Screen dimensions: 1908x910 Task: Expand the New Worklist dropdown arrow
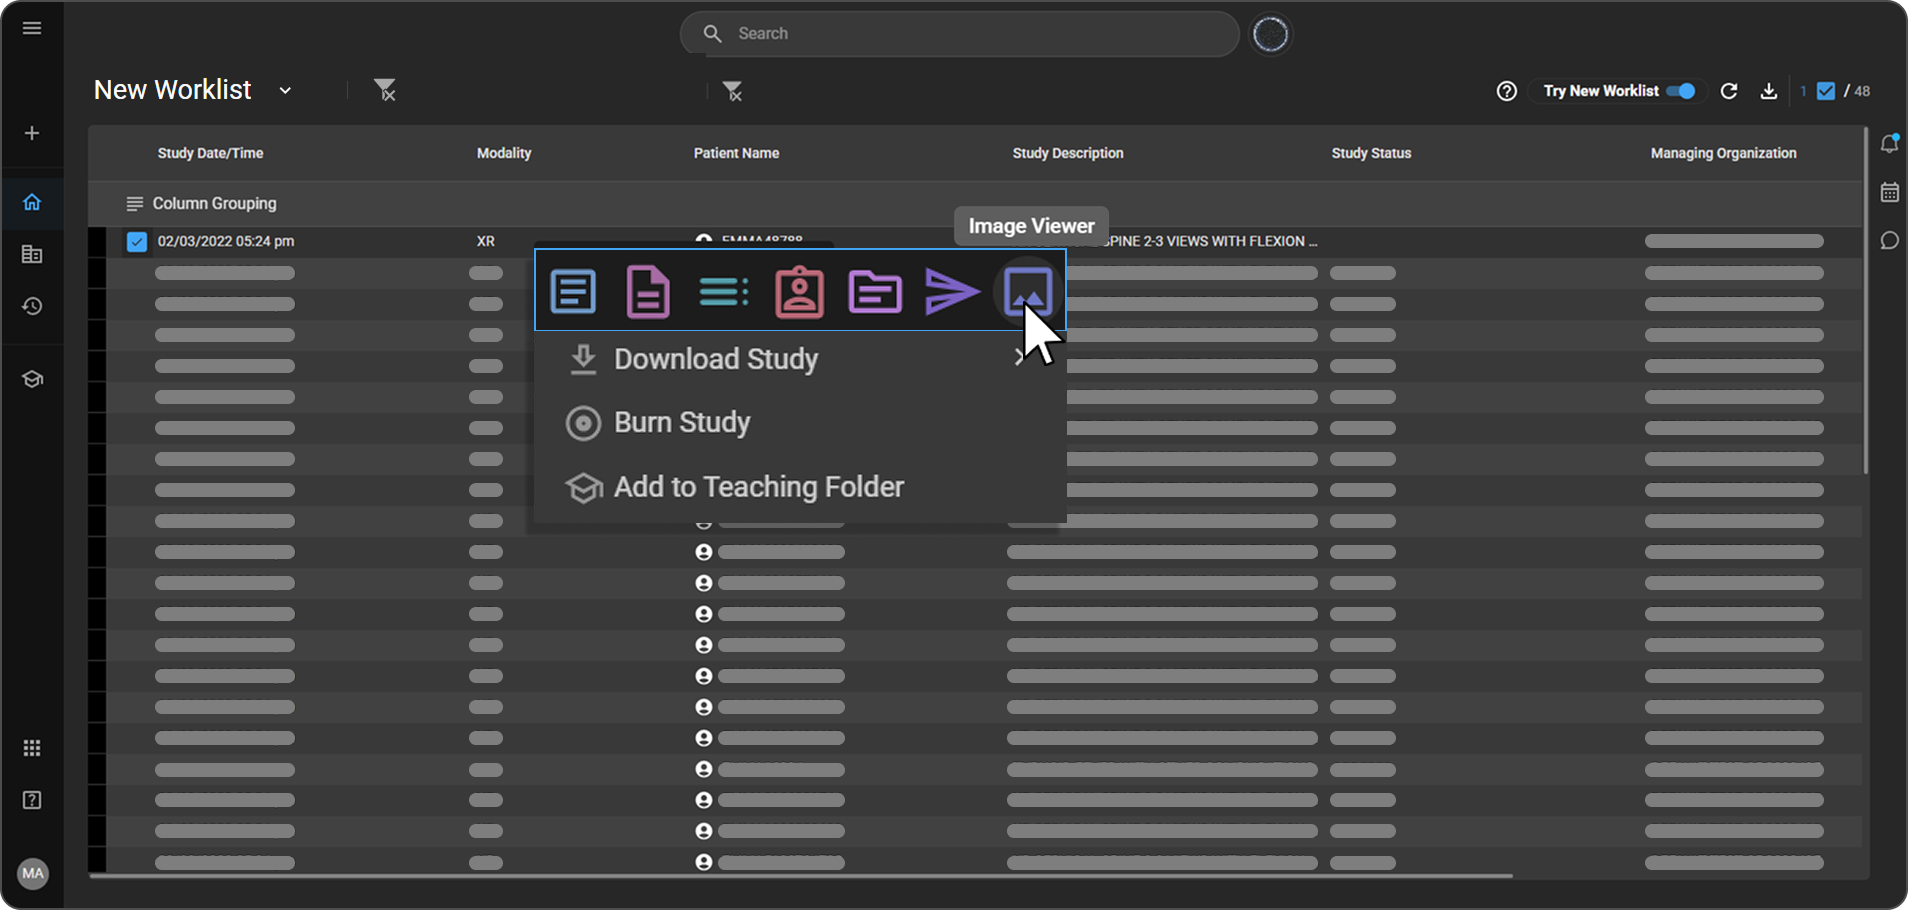point(285,91)
